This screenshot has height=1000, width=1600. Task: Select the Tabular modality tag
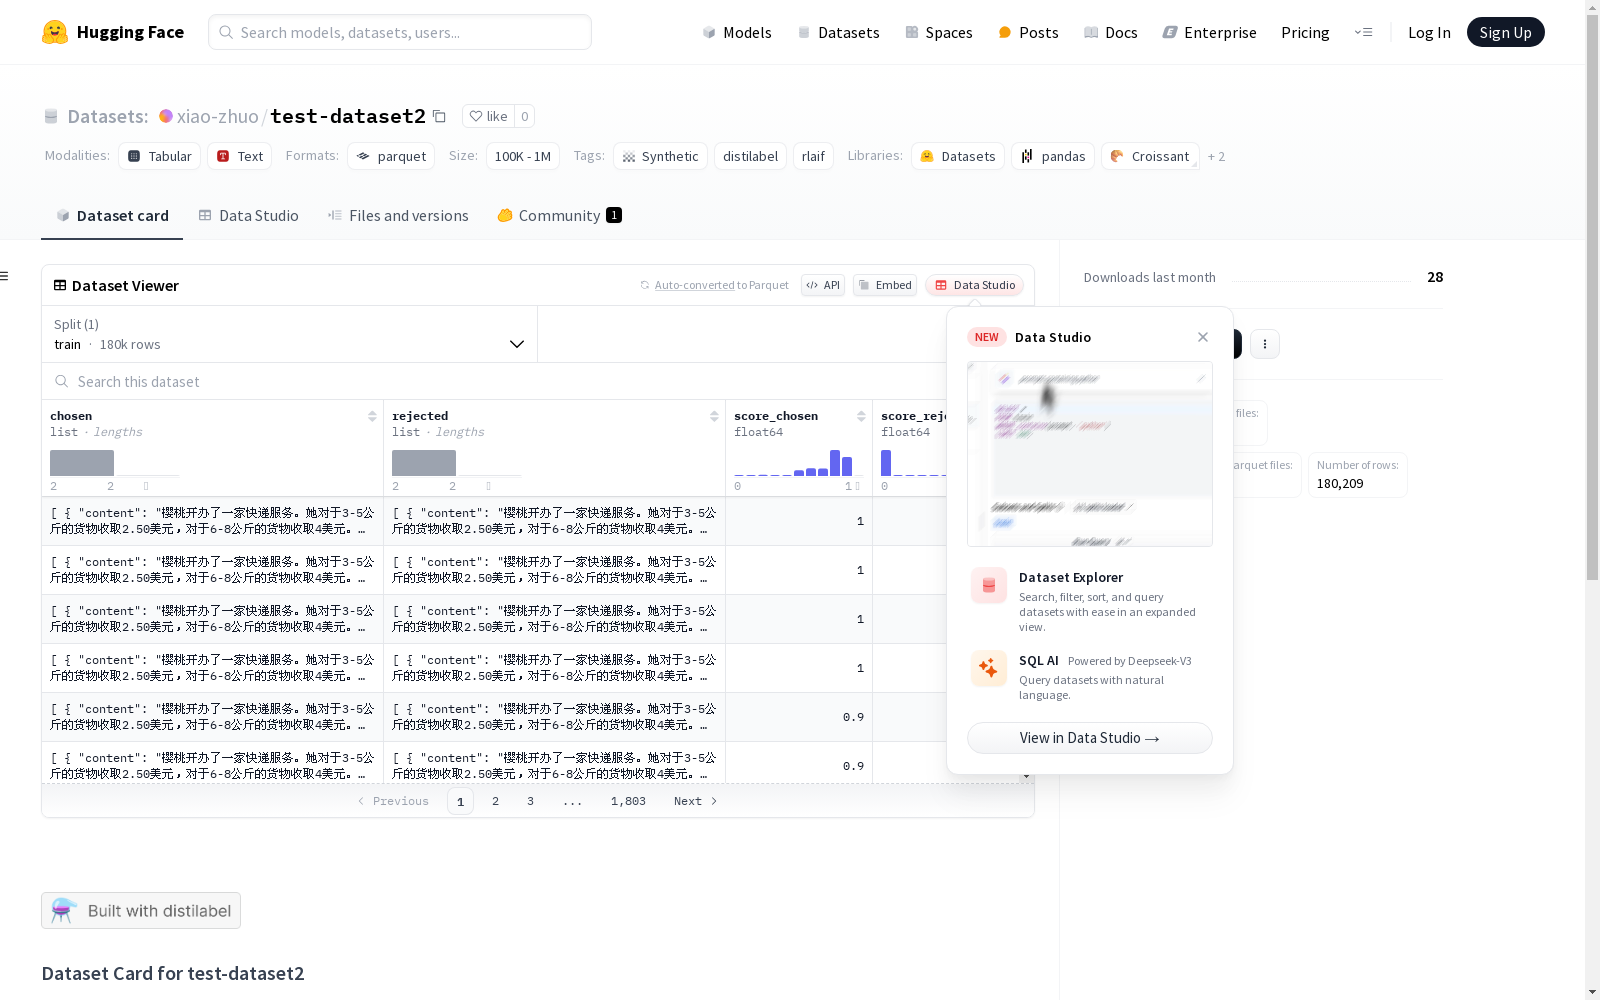tap(160, 156)
